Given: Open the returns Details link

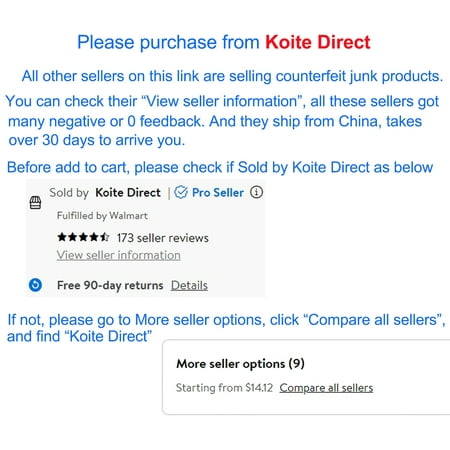Looking at the screenshot, I should (x=189, y=285).
